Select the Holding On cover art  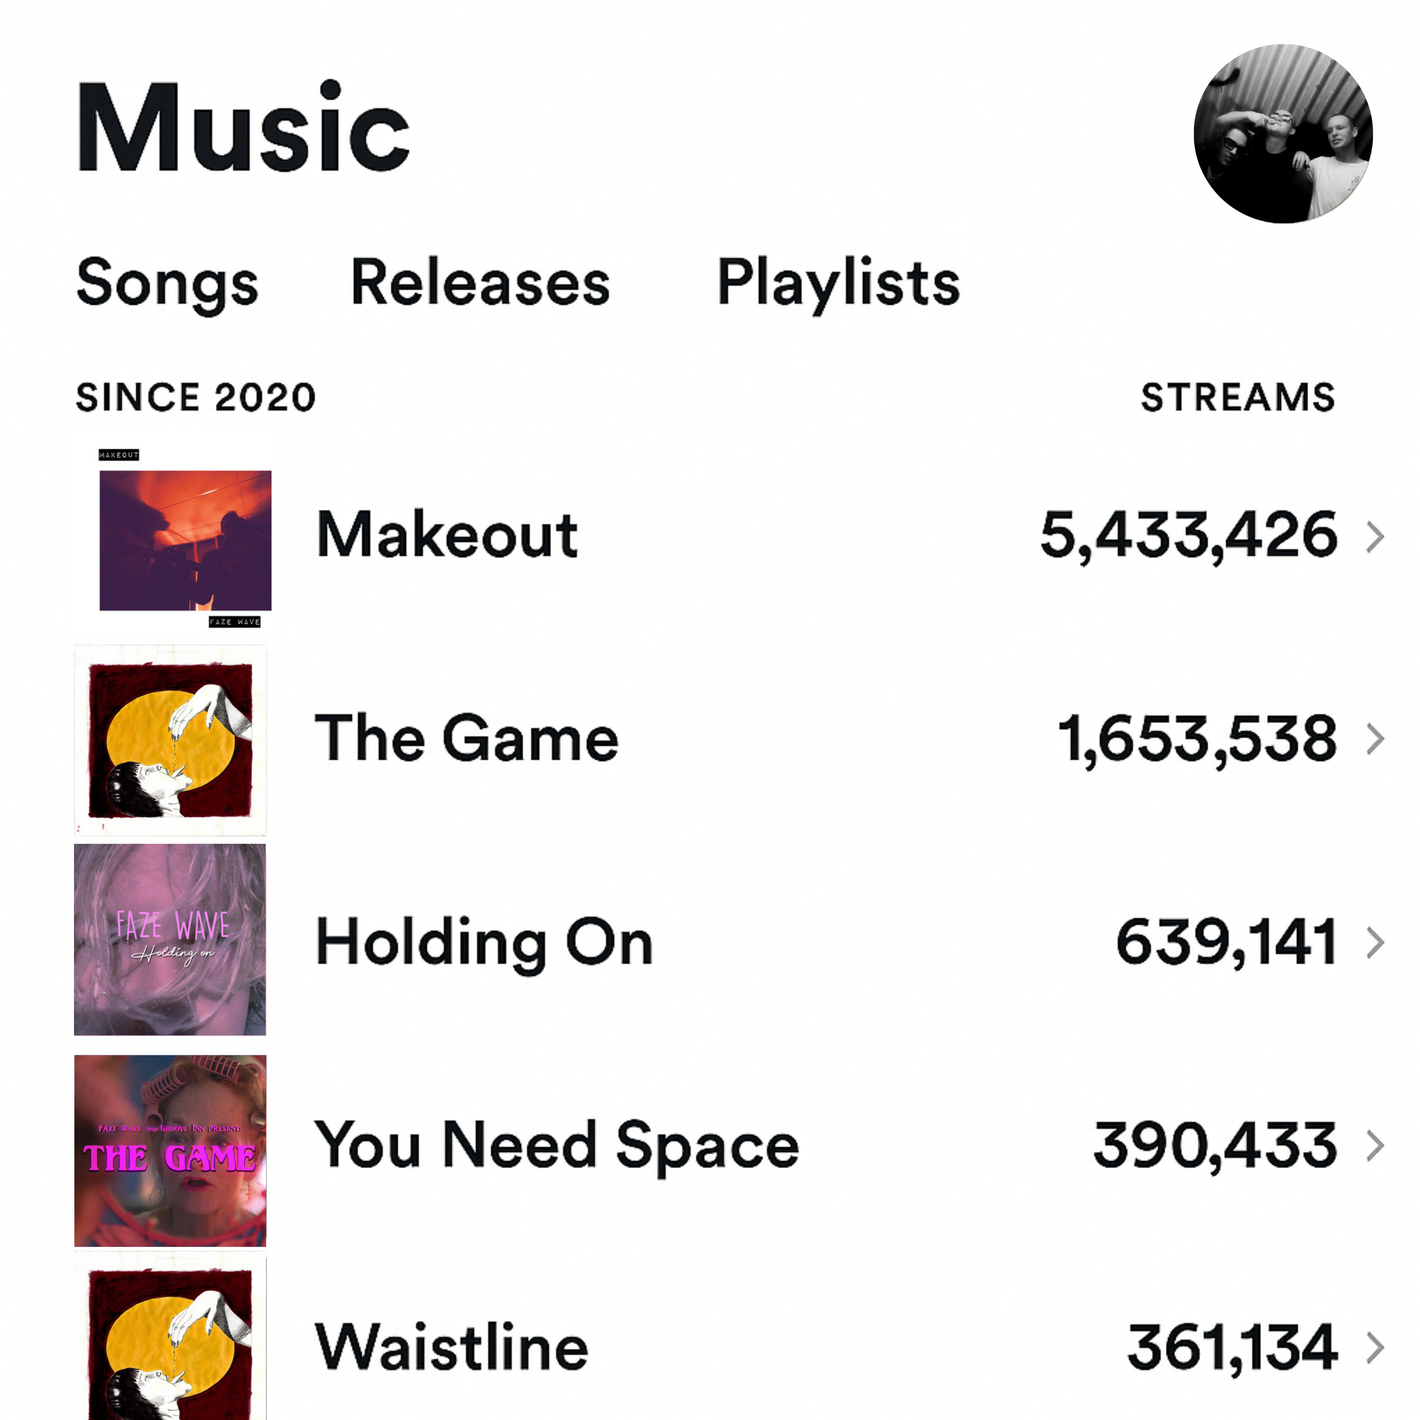(x=171, y=940)
